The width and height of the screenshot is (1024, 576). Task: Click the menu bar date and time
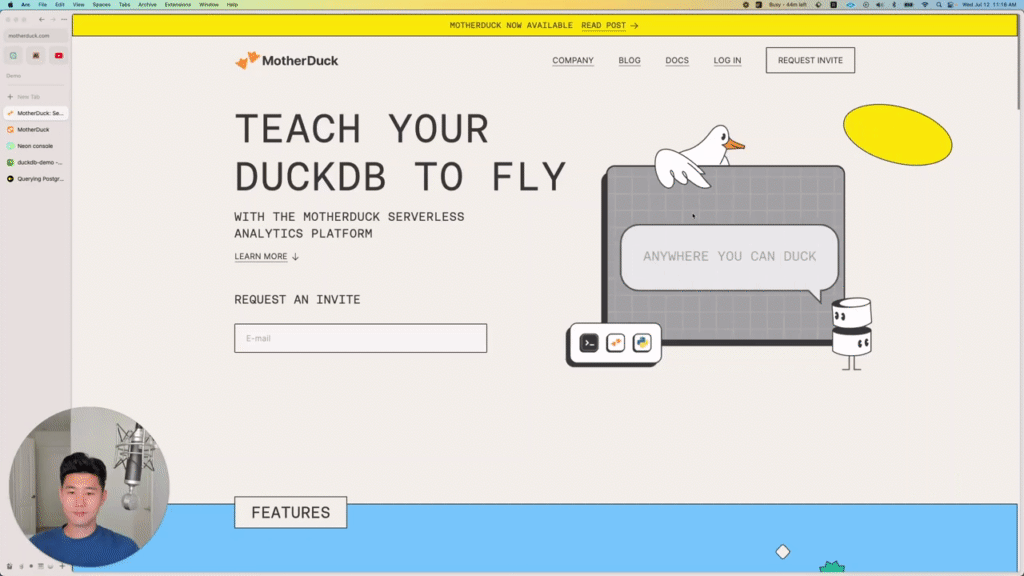coord(989,5)
